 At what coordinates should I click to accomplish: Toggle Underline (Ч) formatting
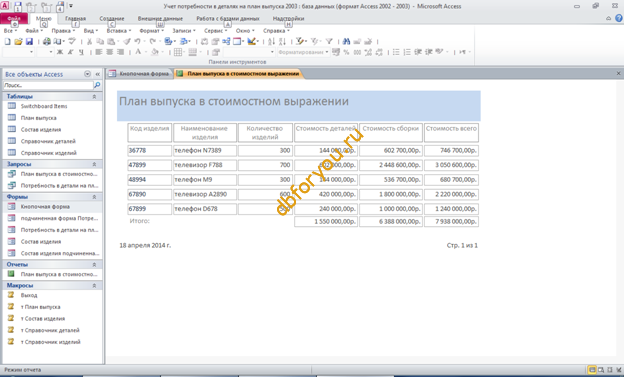[81, 52]
